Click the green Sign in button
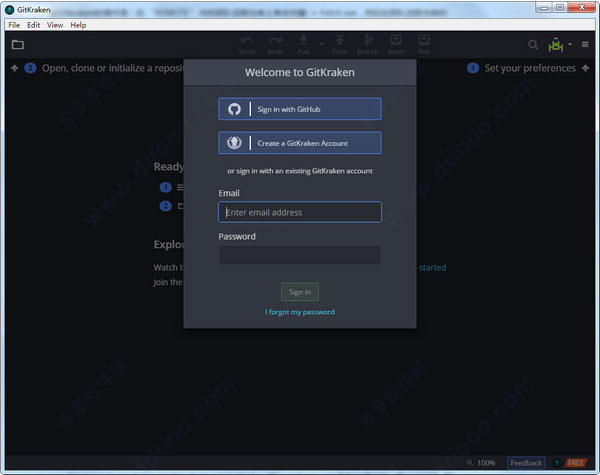Image resolution: width=600 pixels, height=475 pixels. (300, 292)
